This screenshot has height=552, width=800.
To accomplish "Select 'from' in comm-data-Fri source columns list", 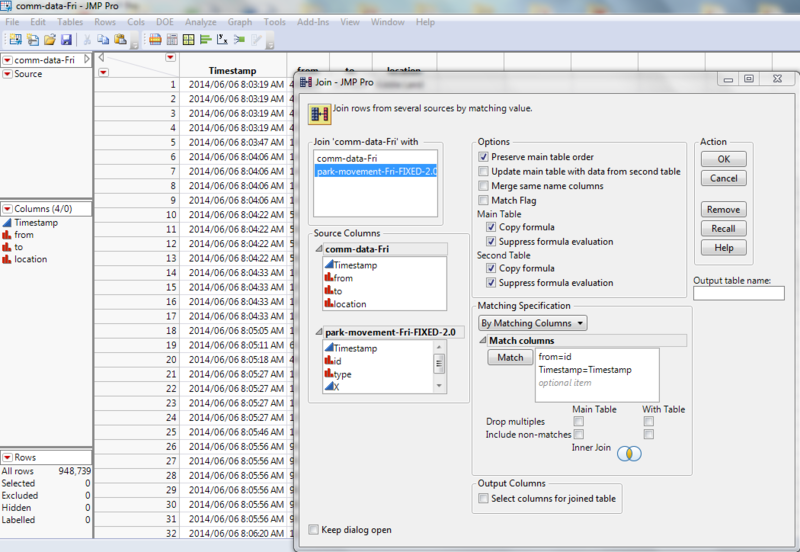I will click(x=343, y=278).
